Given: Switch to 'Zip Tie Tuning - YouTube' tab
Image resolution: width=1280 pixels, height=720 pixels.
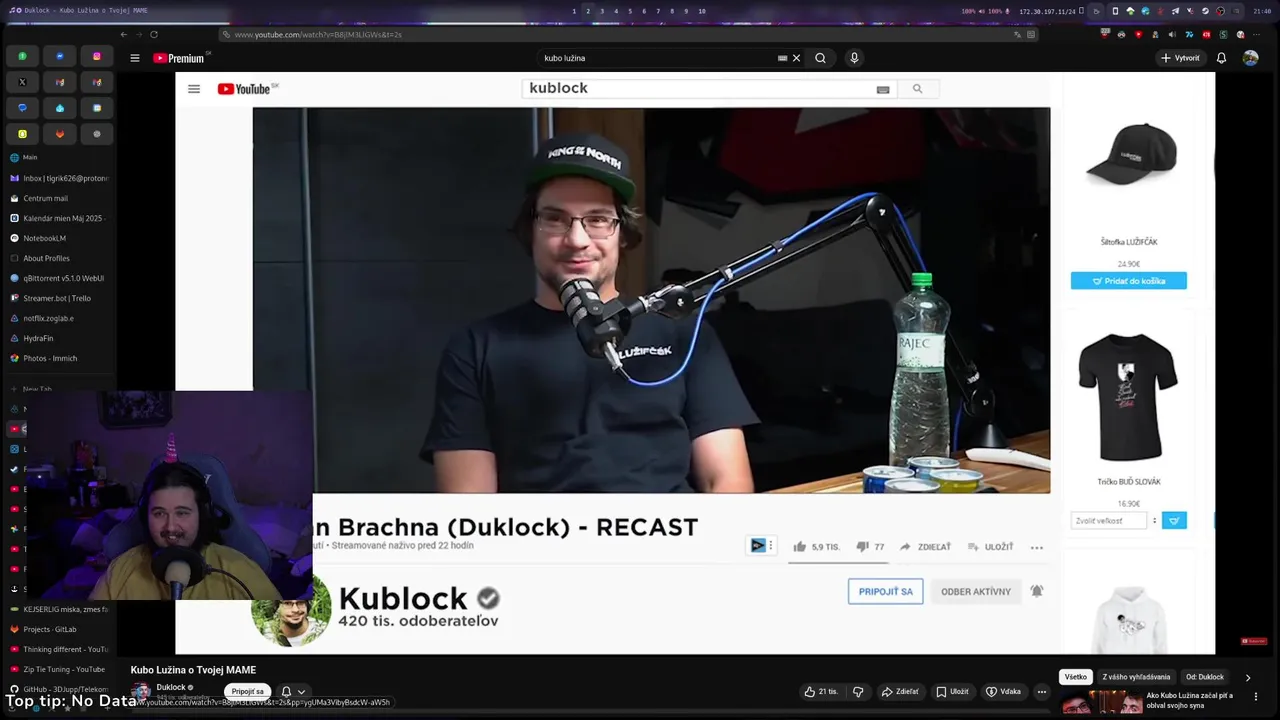Looking at the screenshot, I should (x=58, y=669).
